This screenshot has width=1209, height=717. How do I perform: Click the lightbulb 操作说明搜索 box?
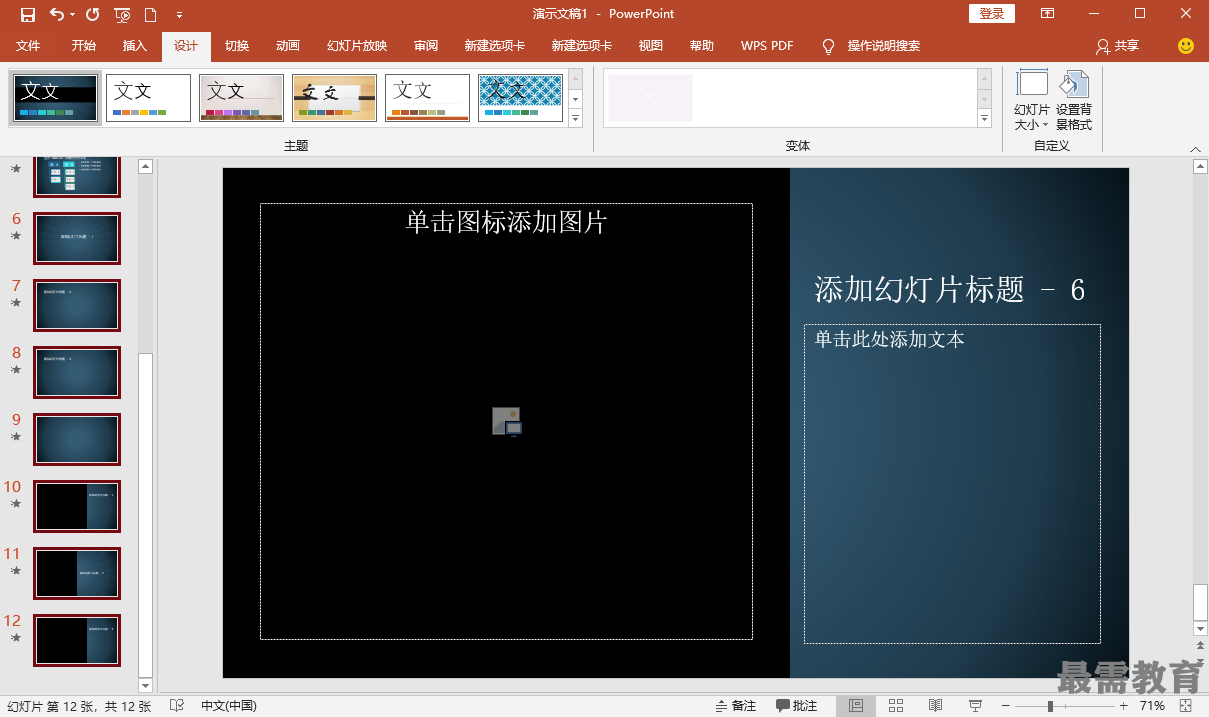[x=871, y=46]
